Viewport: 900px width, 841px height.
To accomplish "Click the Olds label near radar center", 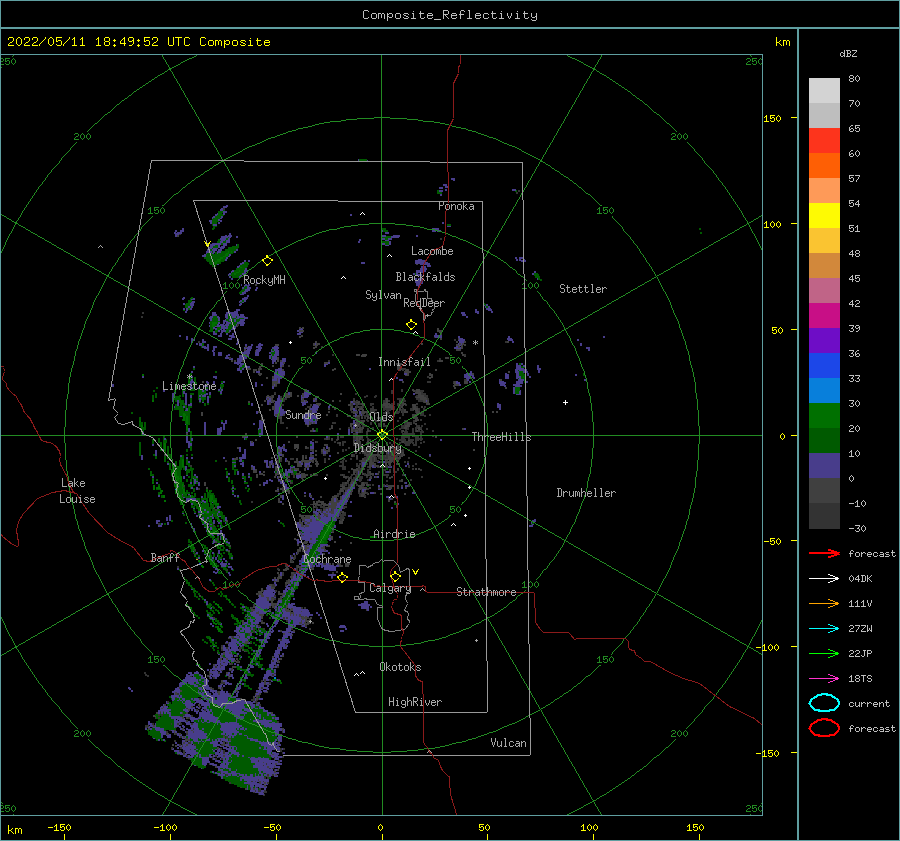I will 381,417.
